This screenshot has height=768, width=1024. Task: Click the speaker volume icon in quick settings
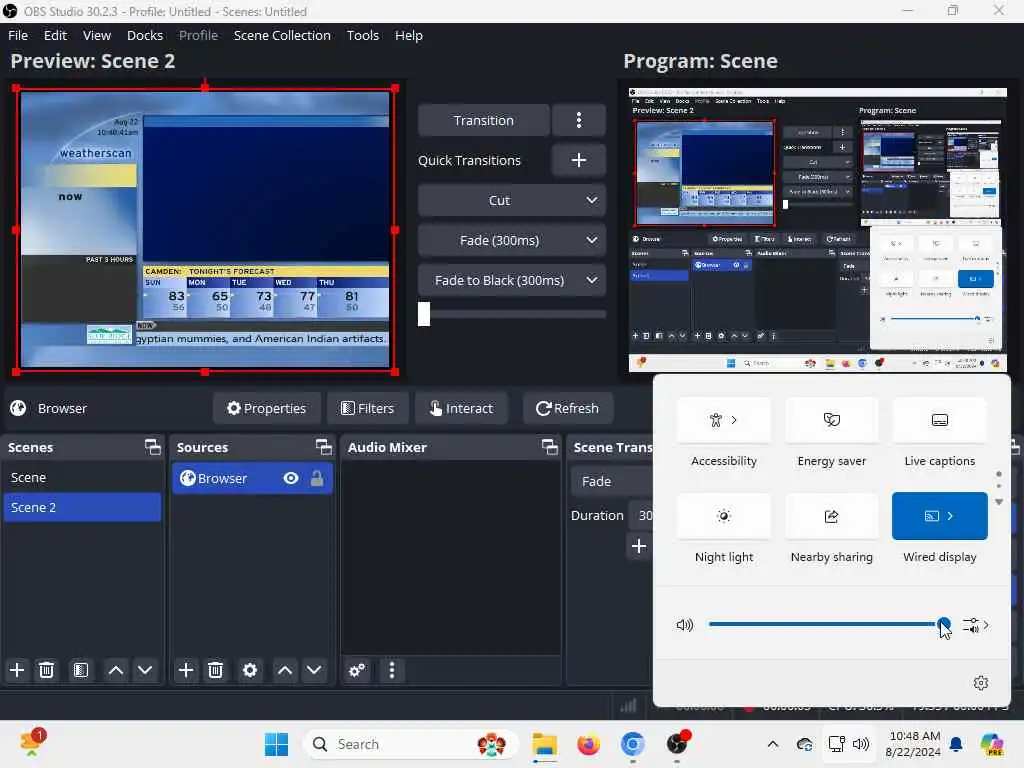[684, 625]
